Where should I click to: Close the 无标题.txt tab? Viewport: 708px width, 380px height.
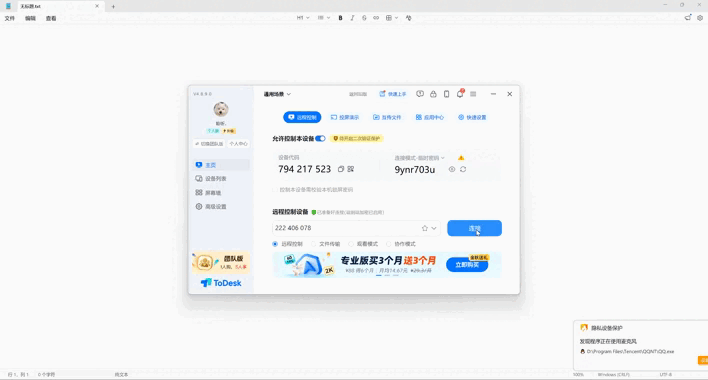[97, 6]
